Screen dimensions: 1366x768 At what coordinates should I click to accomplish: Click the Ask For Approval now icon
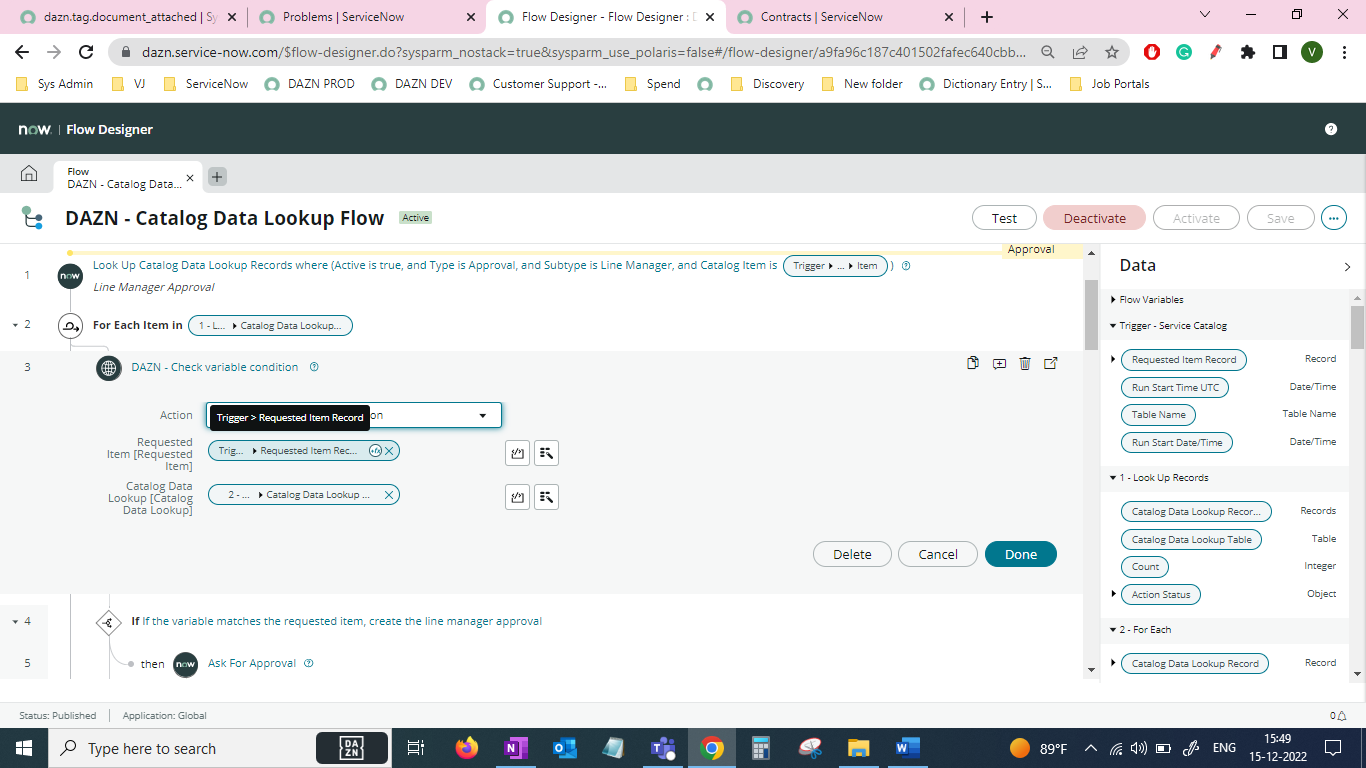[x=186, y=664]
